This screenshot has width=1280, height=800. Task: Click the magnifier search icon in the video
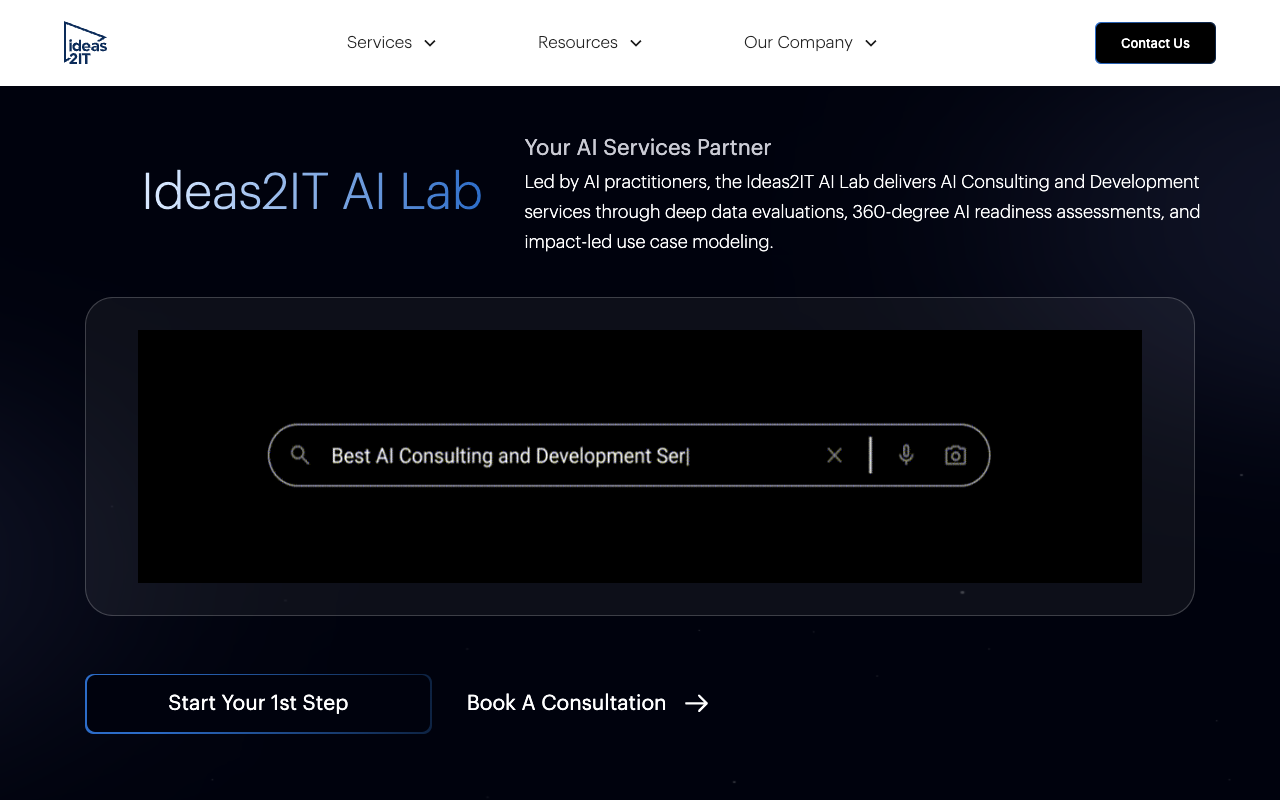[x=300, y=455]
